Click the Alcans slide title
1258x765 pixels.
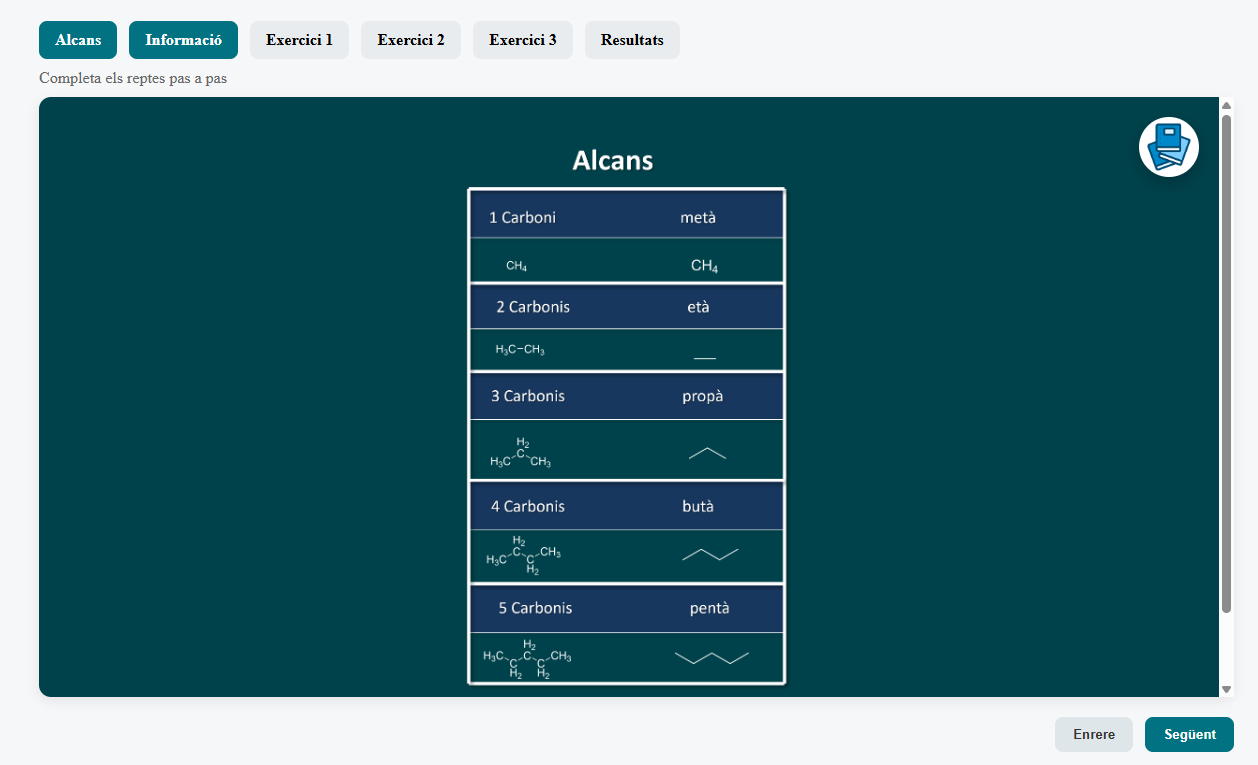pyautogui.click(x=613, y=160)
